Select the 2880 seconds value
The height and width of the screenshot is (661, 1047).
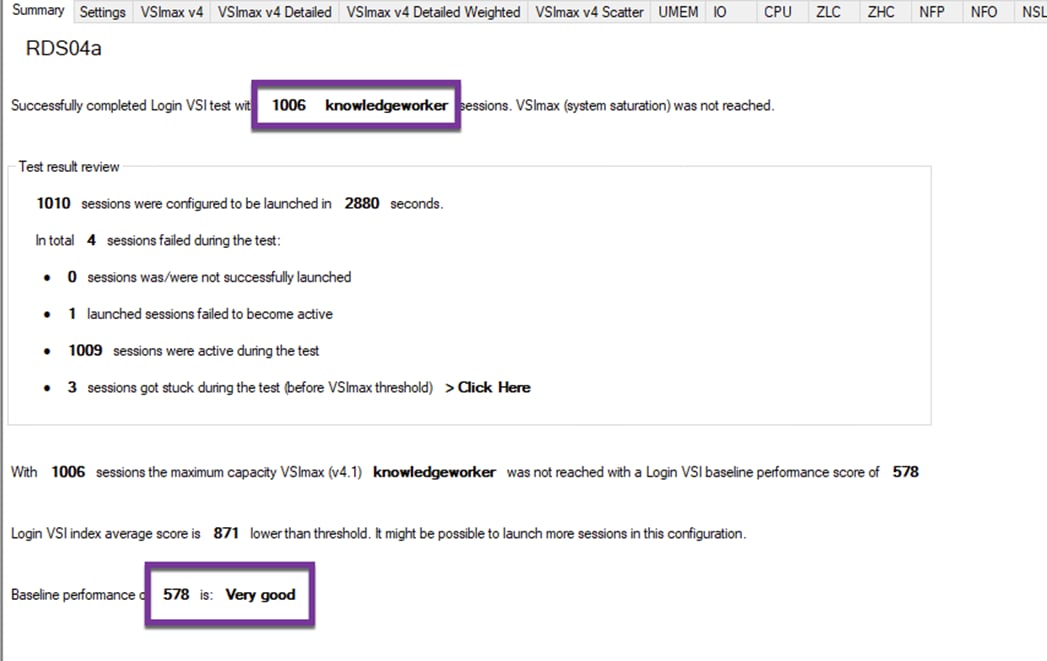click(362, 203)
